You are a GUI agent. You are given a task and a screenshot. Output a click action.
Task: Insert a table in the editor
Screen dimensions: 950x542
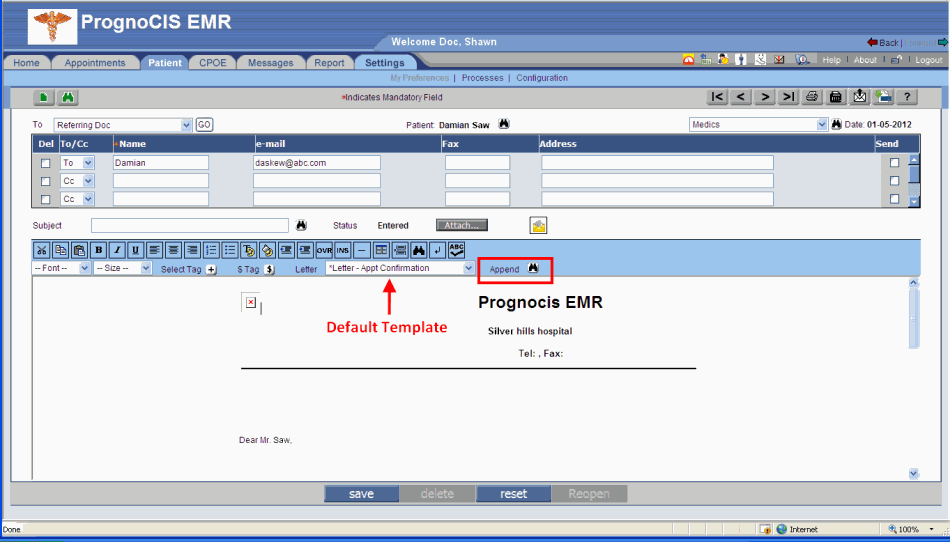[381, 250]
